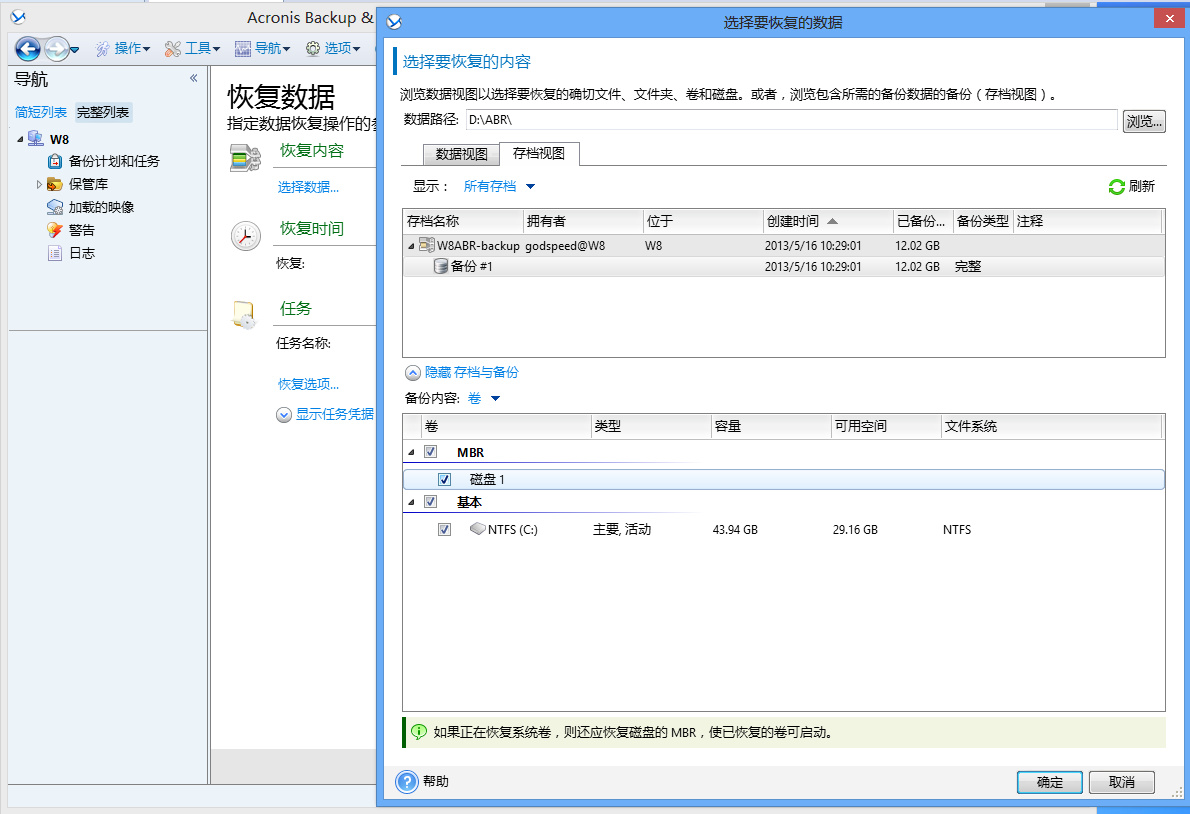Screen dimensions: 1190x814
Task: Click the blue help question mark icon
Action: click(x=408, y=781)
